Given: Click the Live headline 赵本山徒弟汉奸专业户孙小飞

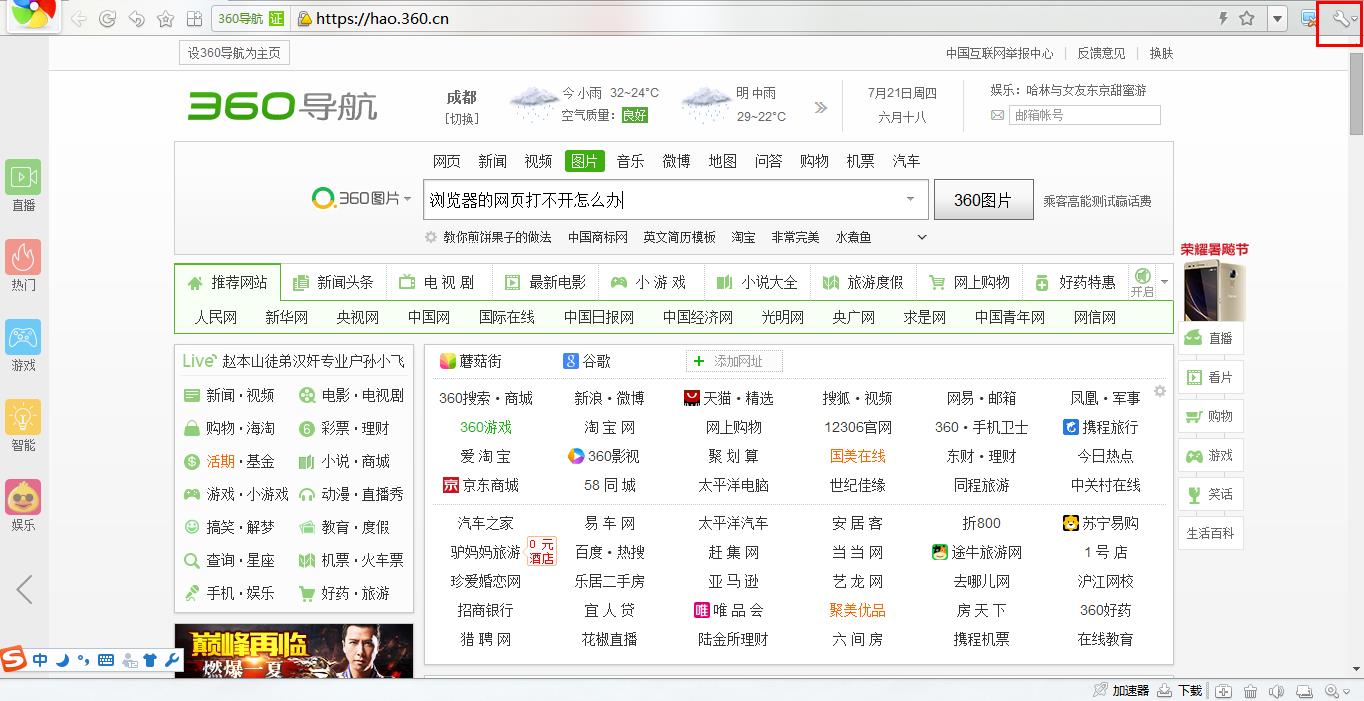Looking at the screenshot, I should tap(313, 361).
